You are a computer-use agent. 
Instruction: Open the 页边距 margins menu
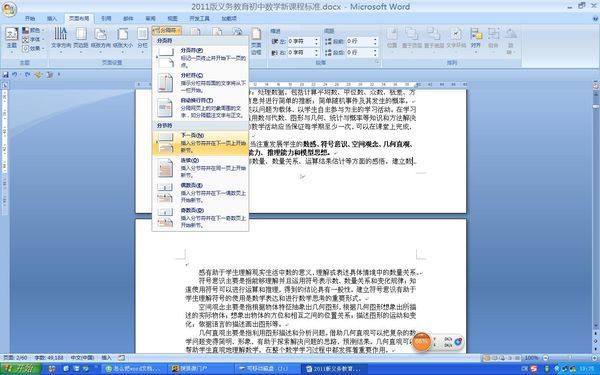[81, 39]
